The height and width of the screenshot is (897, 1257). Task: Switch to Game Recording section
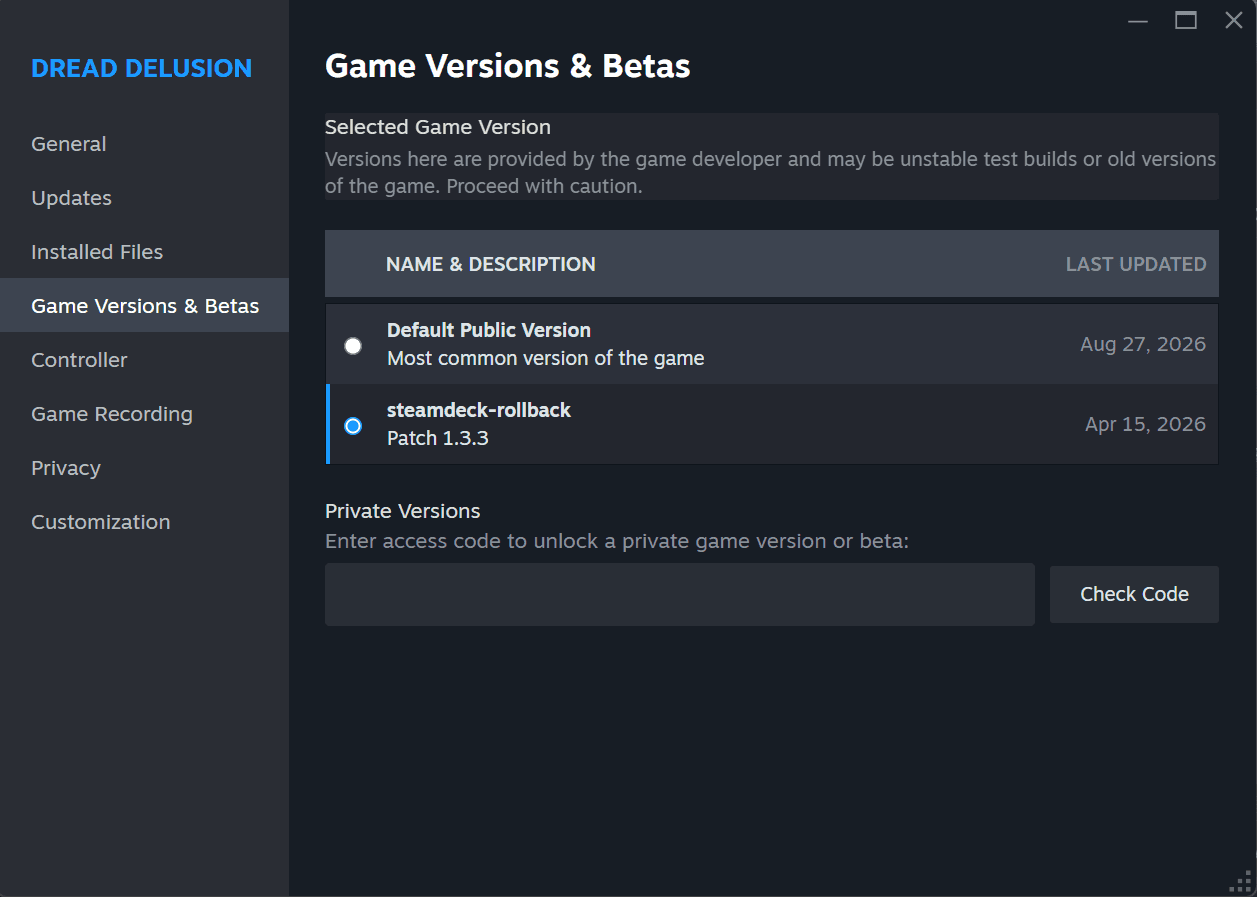pos(144,414)
